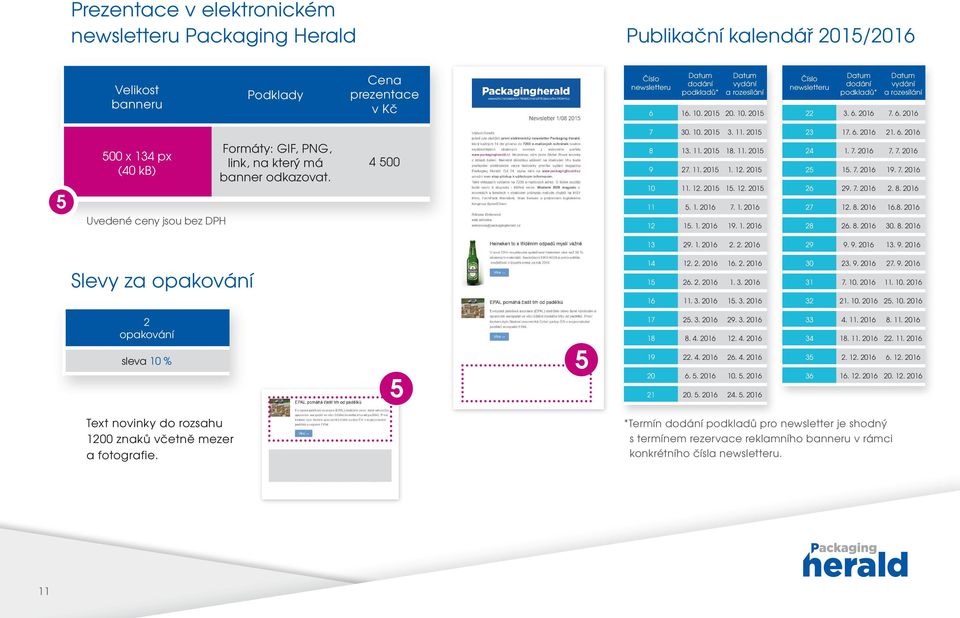The width and height of the screenshot is (960, 618).
Task: Click the '4 500' price cell
Action: pos(384,162)
